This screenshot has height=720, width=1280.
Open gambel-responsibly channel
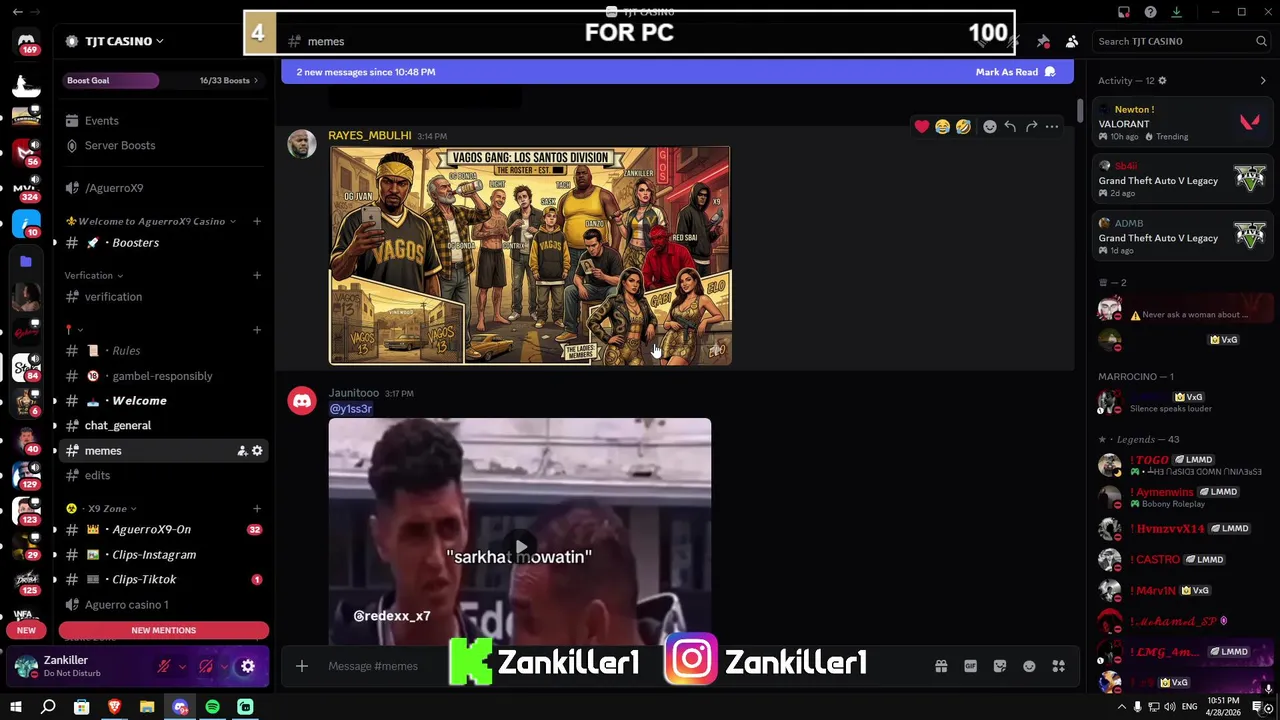(163, 376)
